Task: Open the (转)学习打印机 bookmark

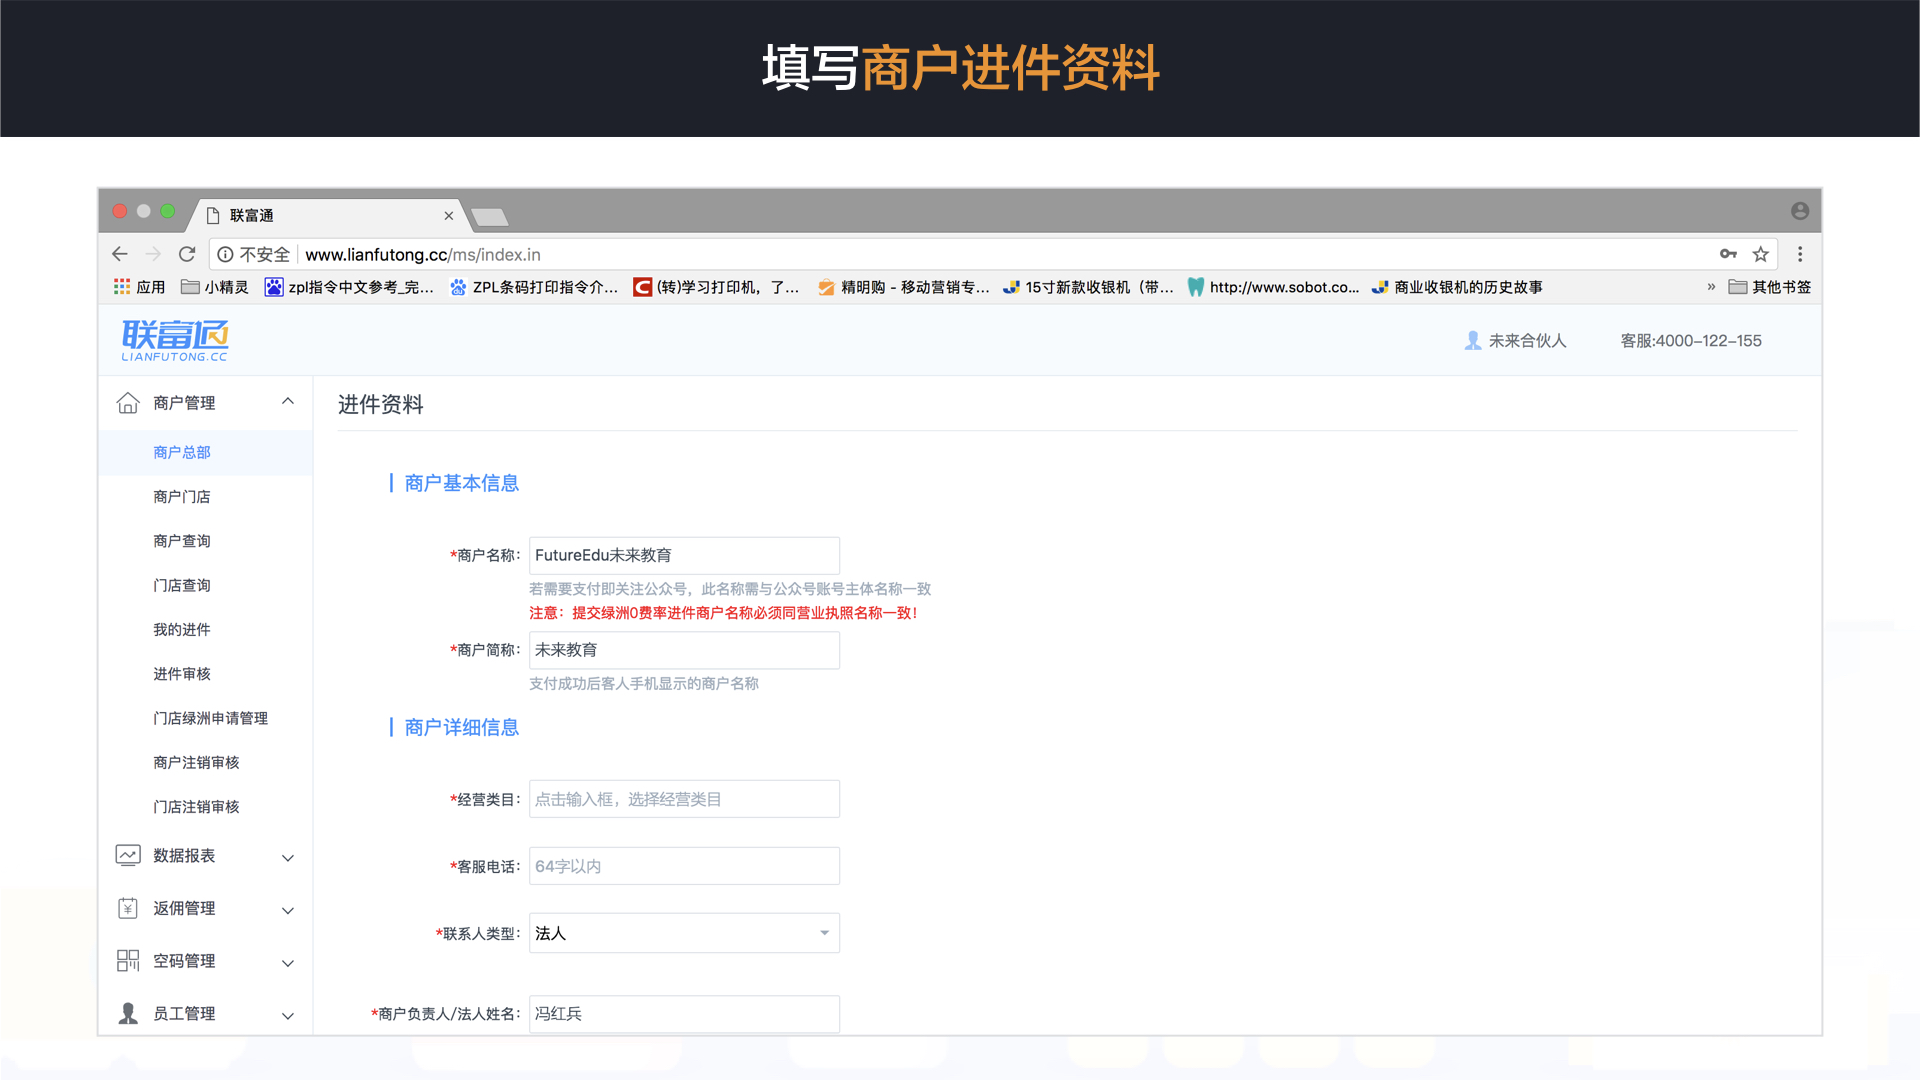Action: [x=717, y=287]
